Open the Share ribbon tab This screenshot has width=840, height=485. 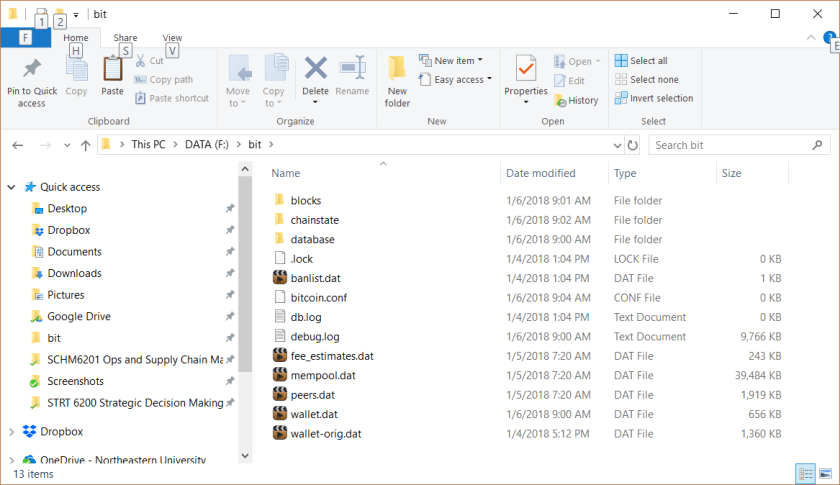coord(125,38)
